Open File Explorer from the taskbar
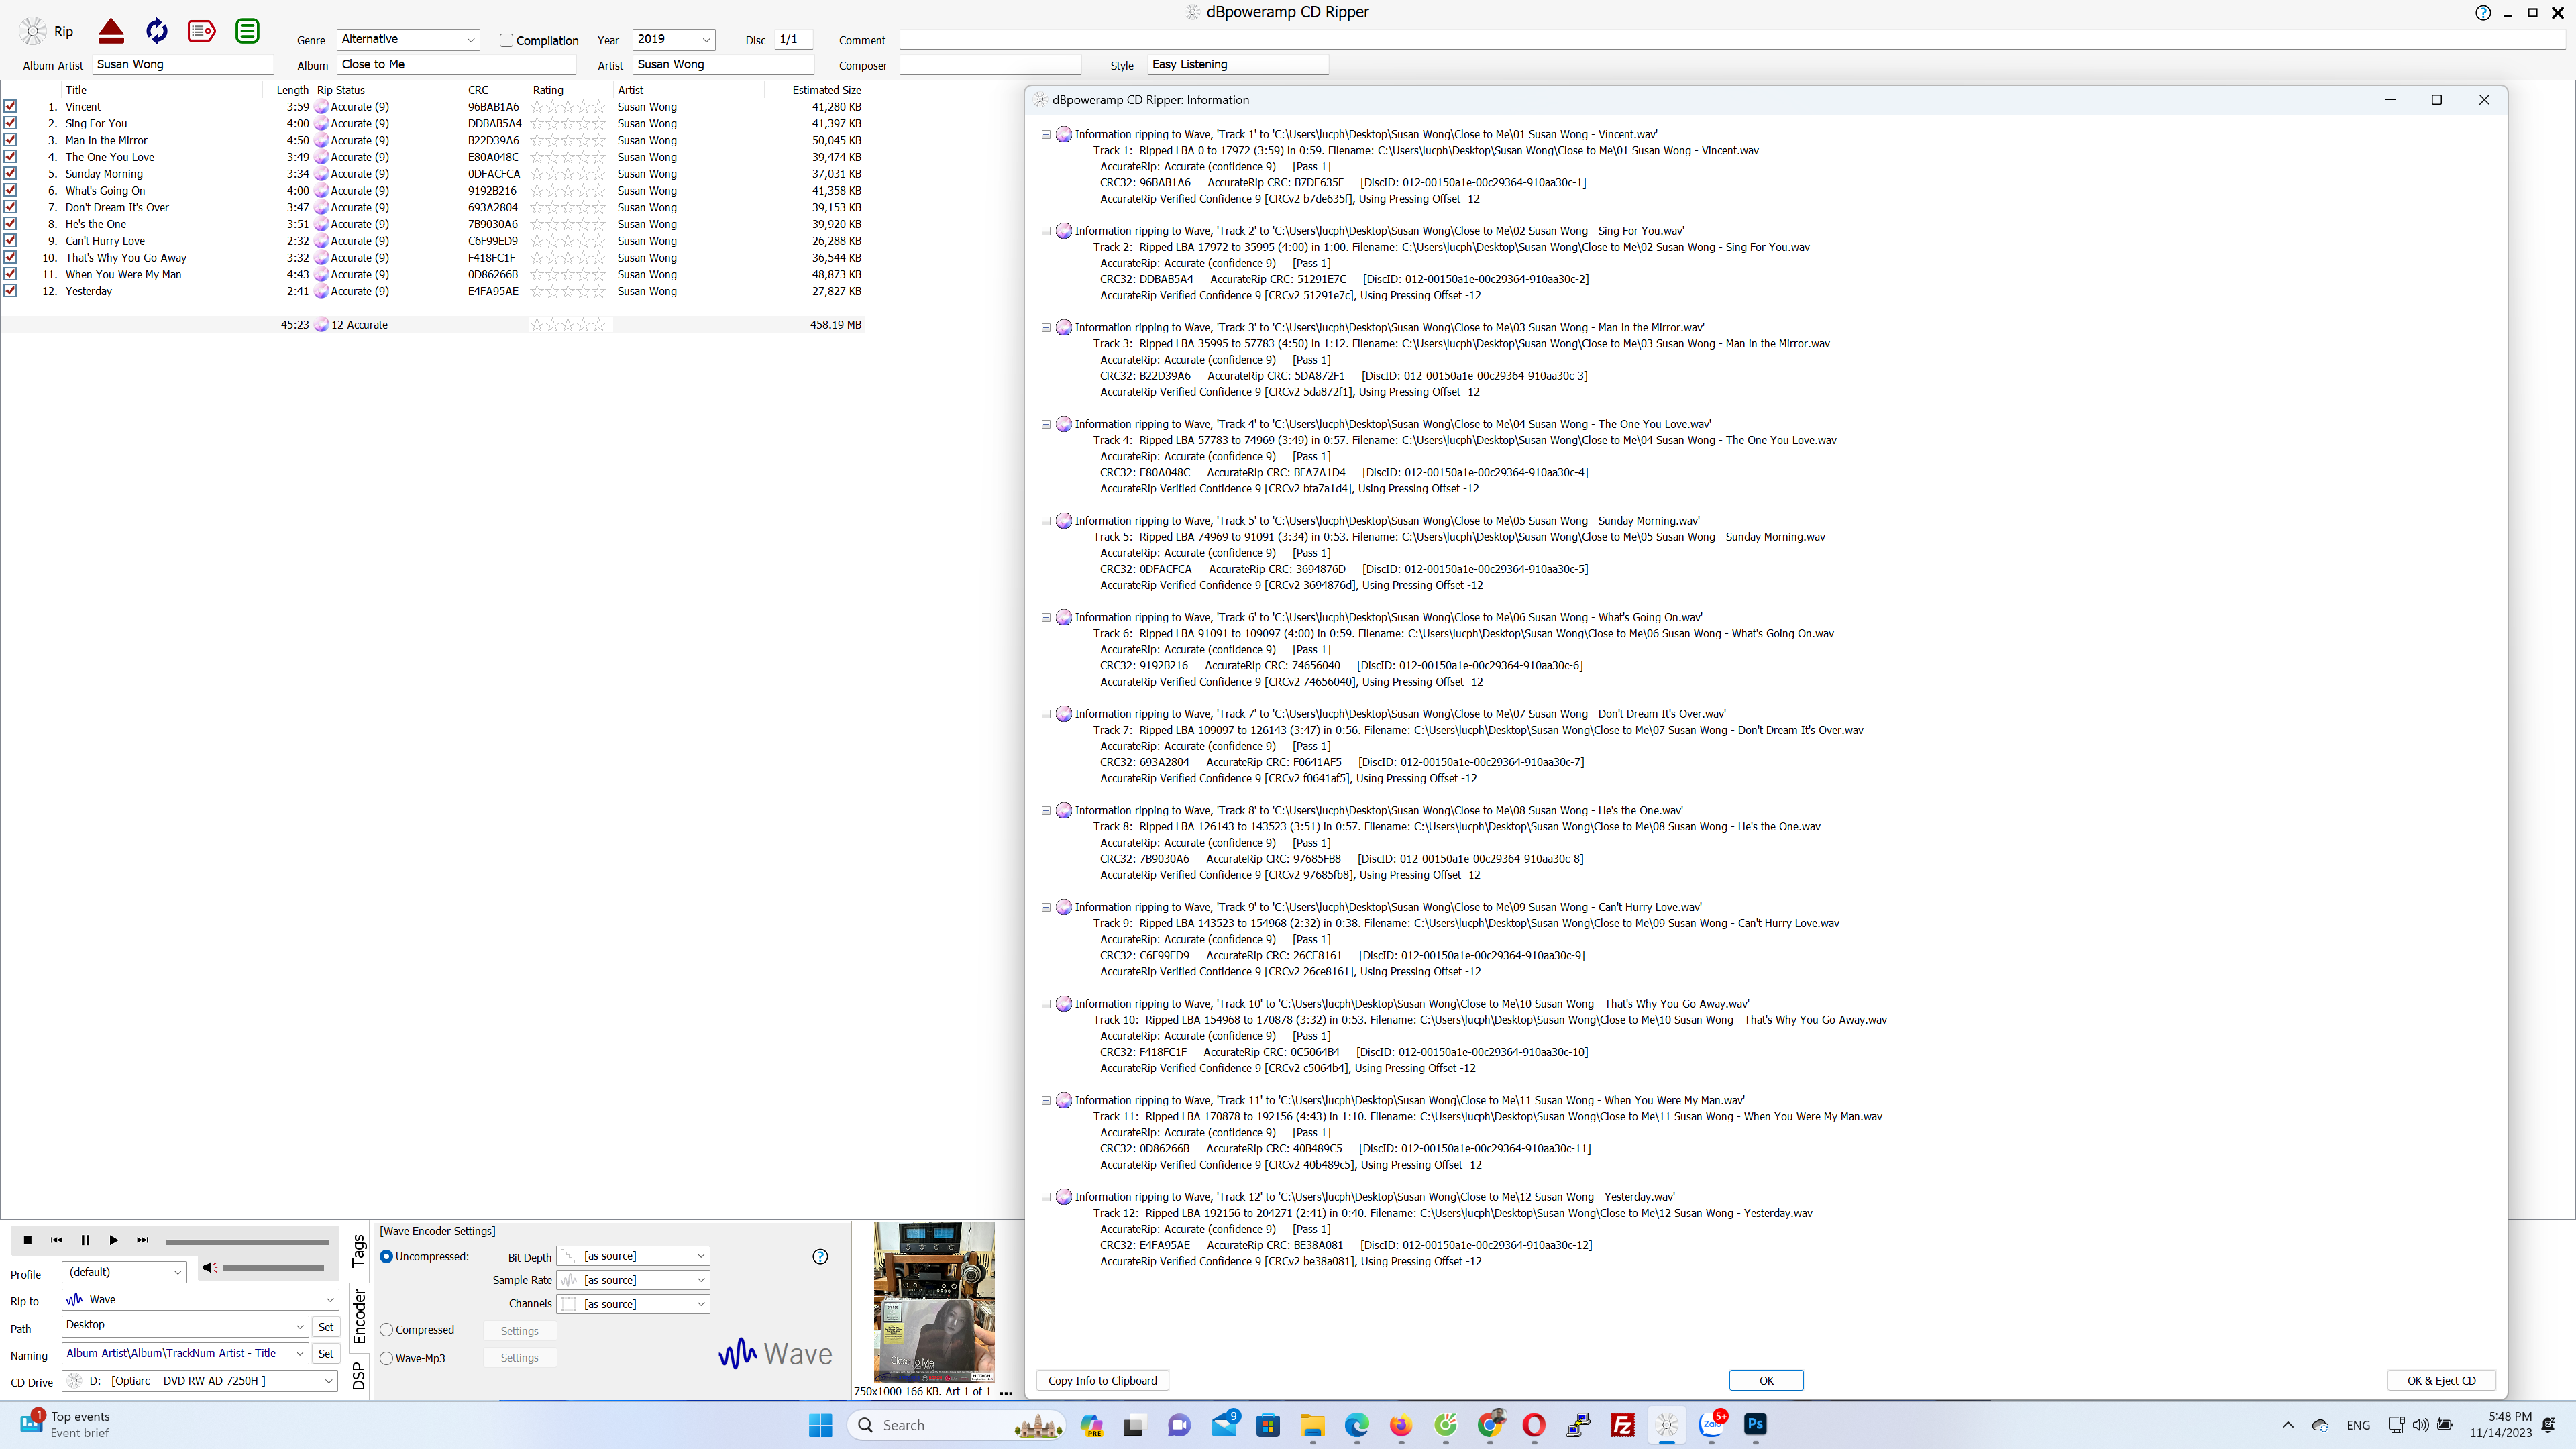2576x1449 pixels. click(x=1312, y=1425)
